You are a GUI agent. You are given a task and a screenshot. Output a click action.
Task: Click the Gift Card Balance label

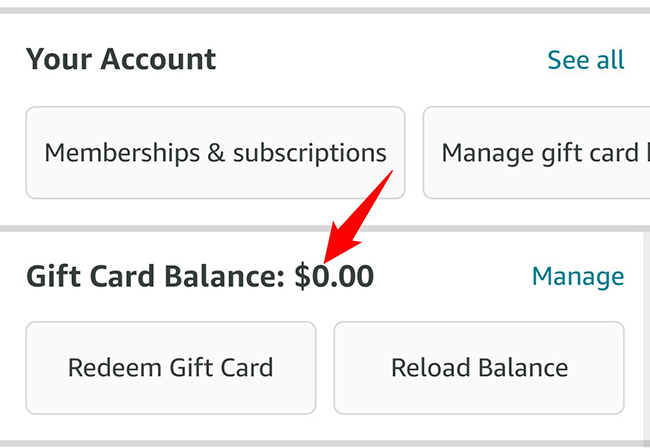tap(155, 276)
